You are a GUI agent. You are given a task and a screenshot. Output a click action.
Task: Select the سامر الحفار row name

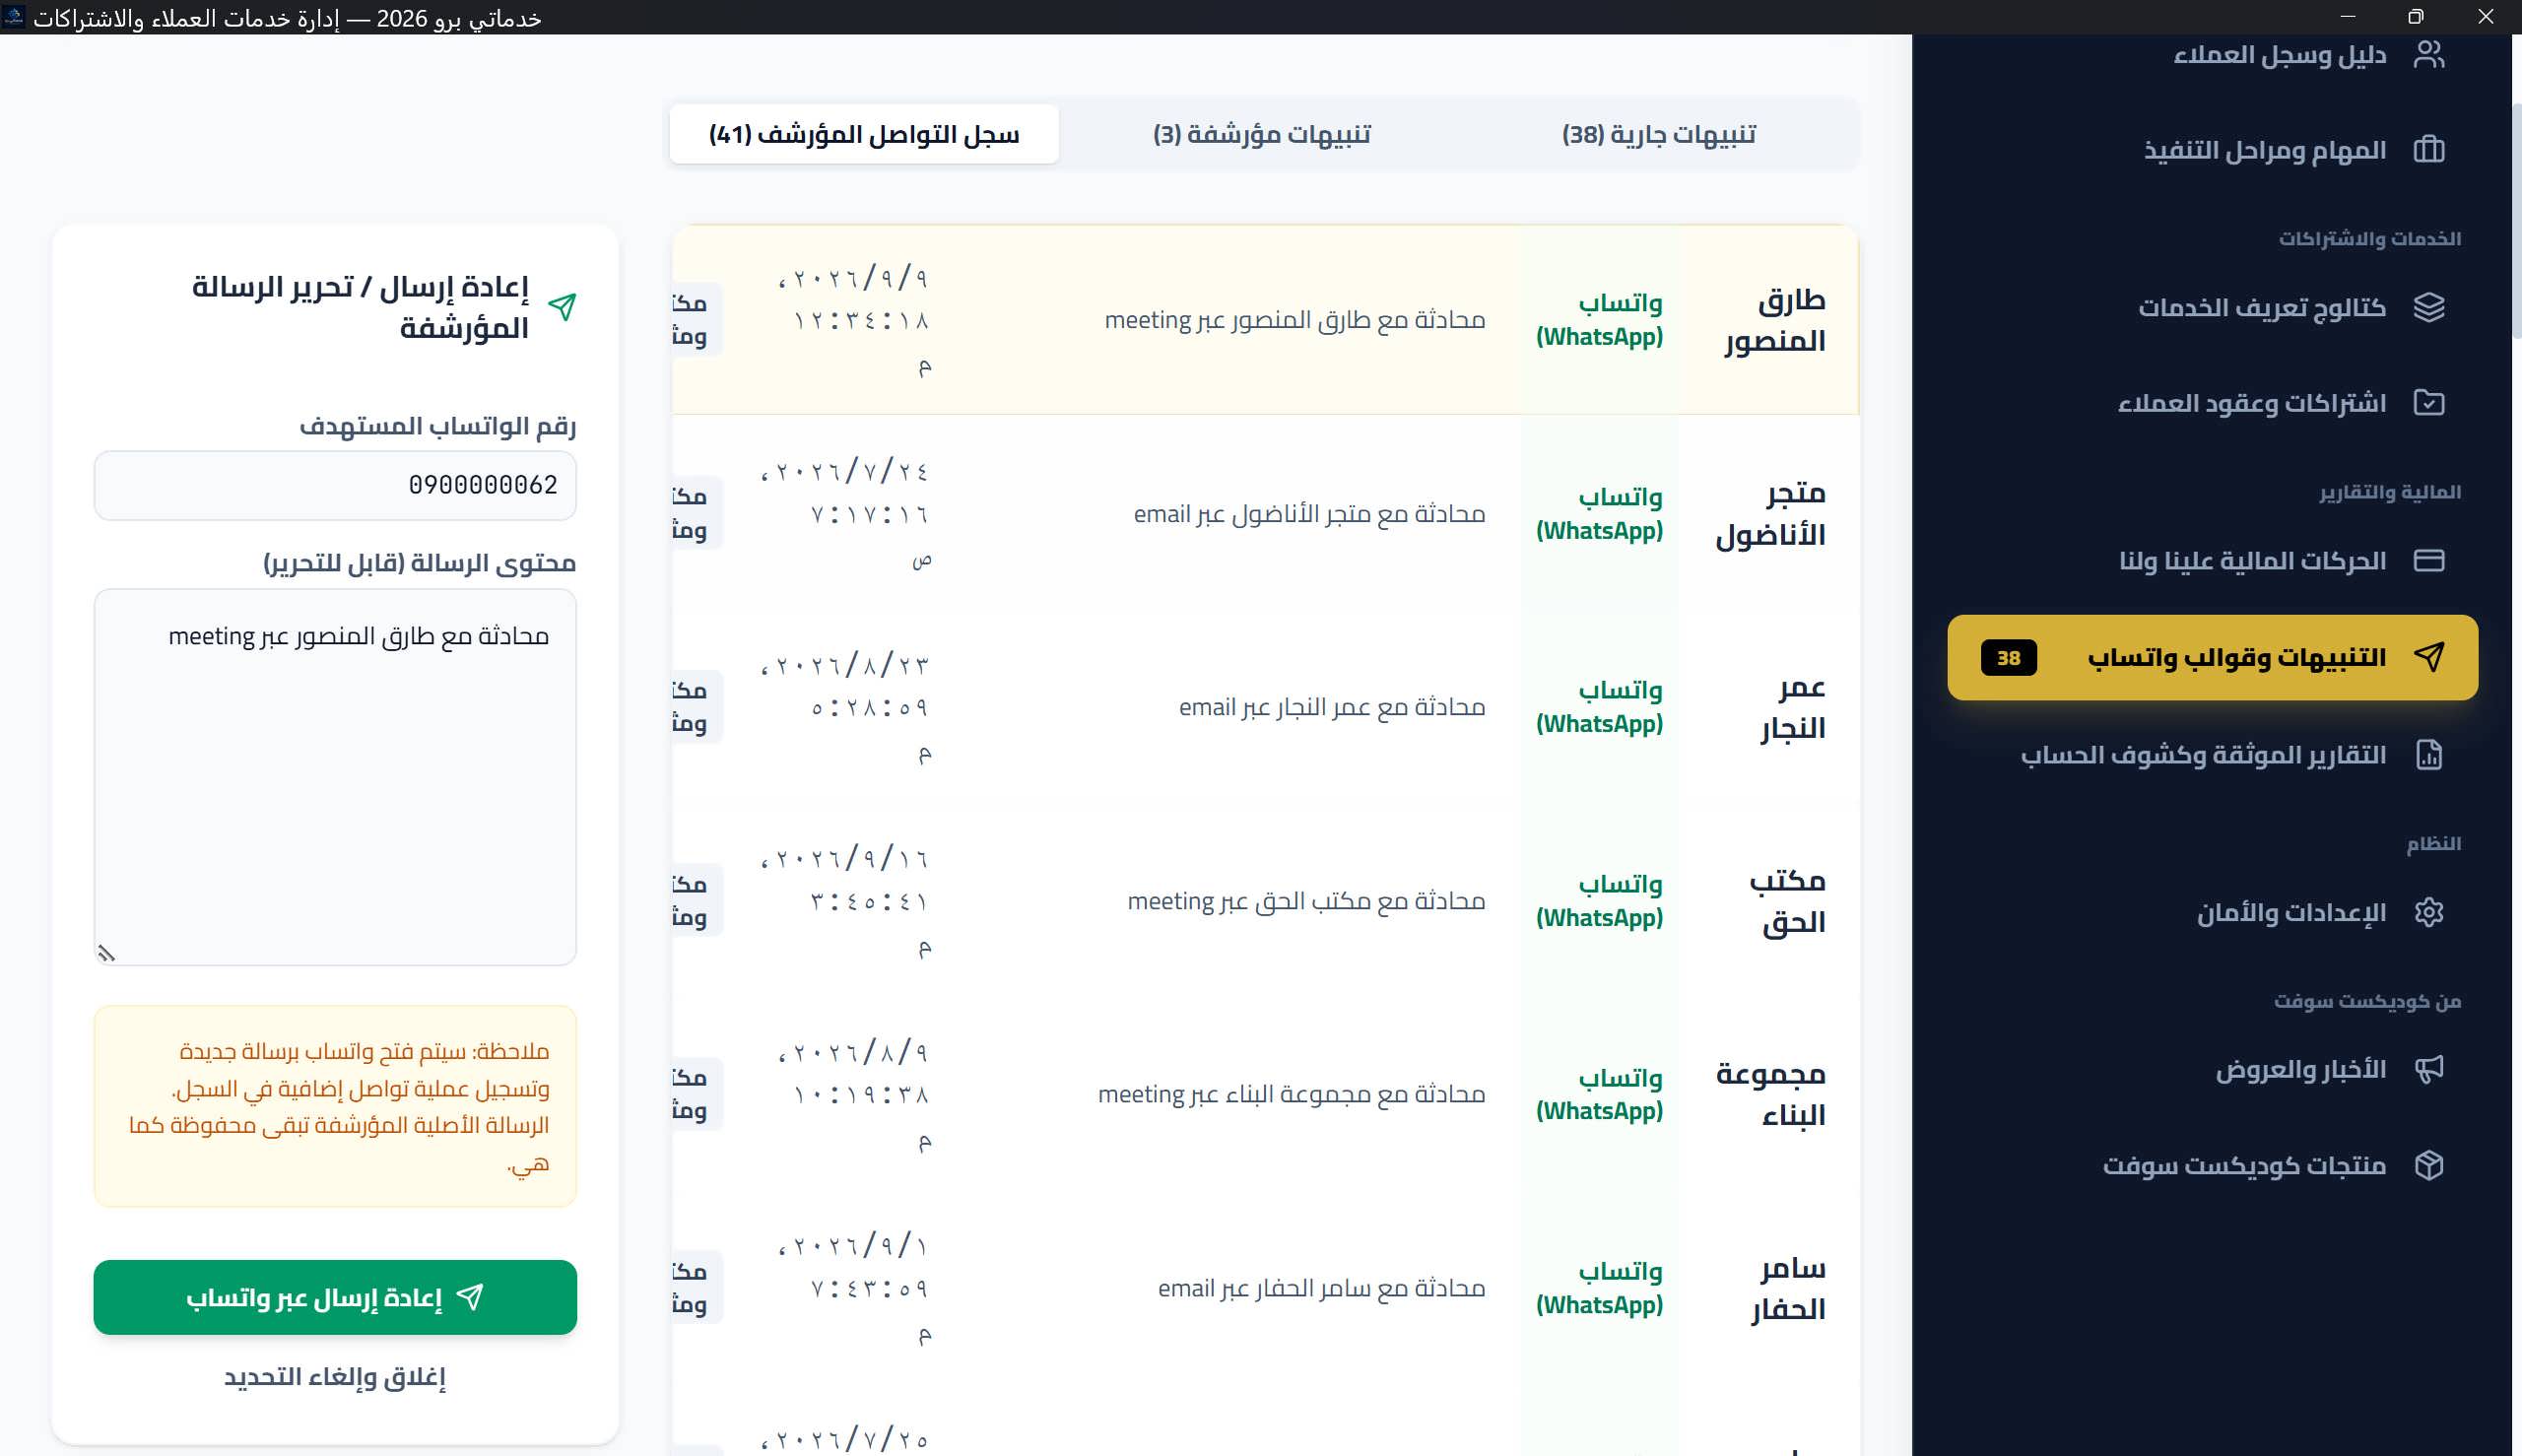pos(1788,1288)
